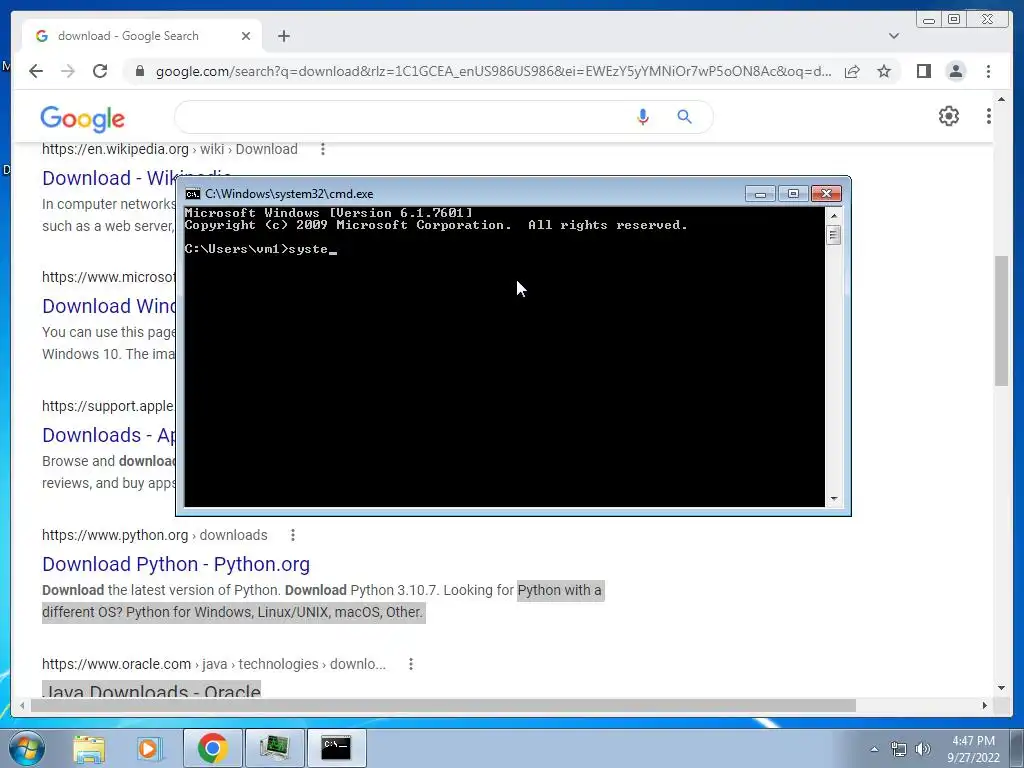
Task: Open options for the Wikipedia result
Action: tap(323, 150)
